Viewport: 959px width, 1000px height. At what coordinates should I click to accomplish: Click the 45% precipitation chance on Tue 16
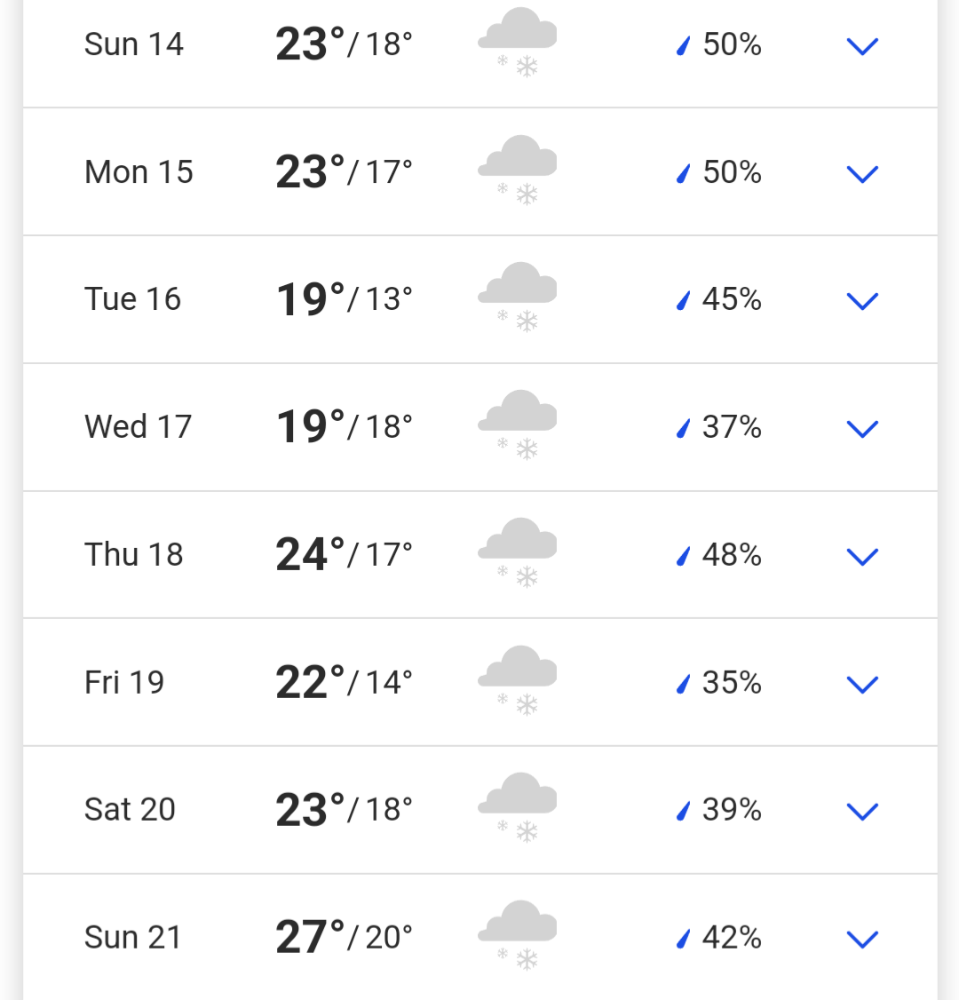point(731,298)
